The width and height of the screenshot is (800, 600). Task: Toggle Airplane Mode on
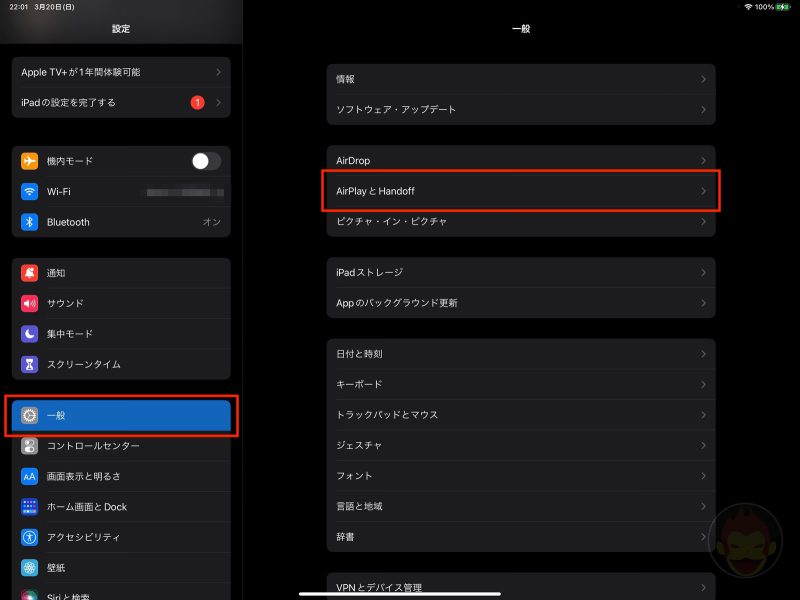pos(205,161)
